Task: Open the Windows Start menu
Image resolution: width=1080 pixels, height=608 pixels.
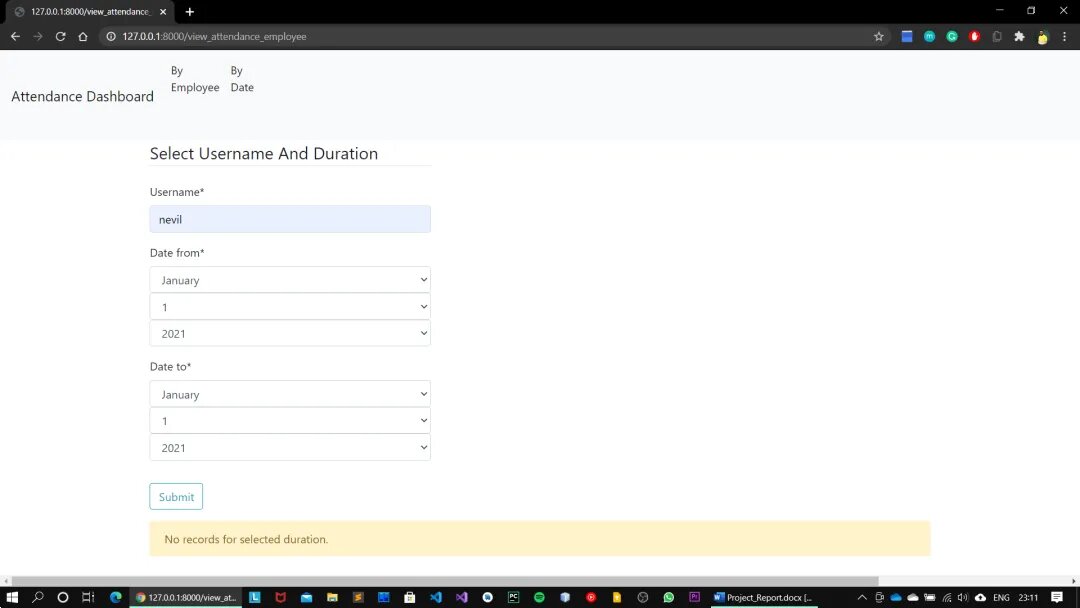Action: [x=12, y=597]
